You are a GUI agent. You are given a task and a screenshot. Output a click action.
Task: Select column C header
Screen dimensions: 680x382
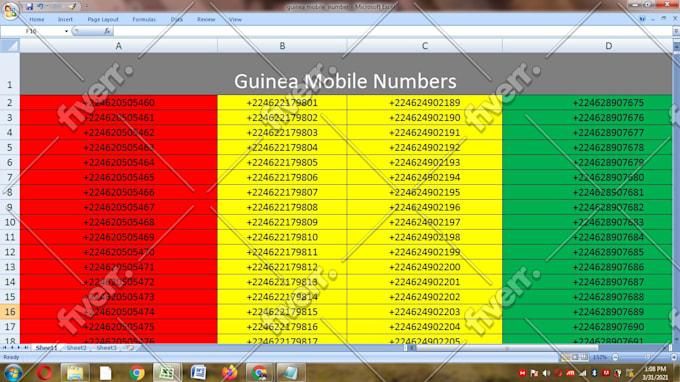425,46
